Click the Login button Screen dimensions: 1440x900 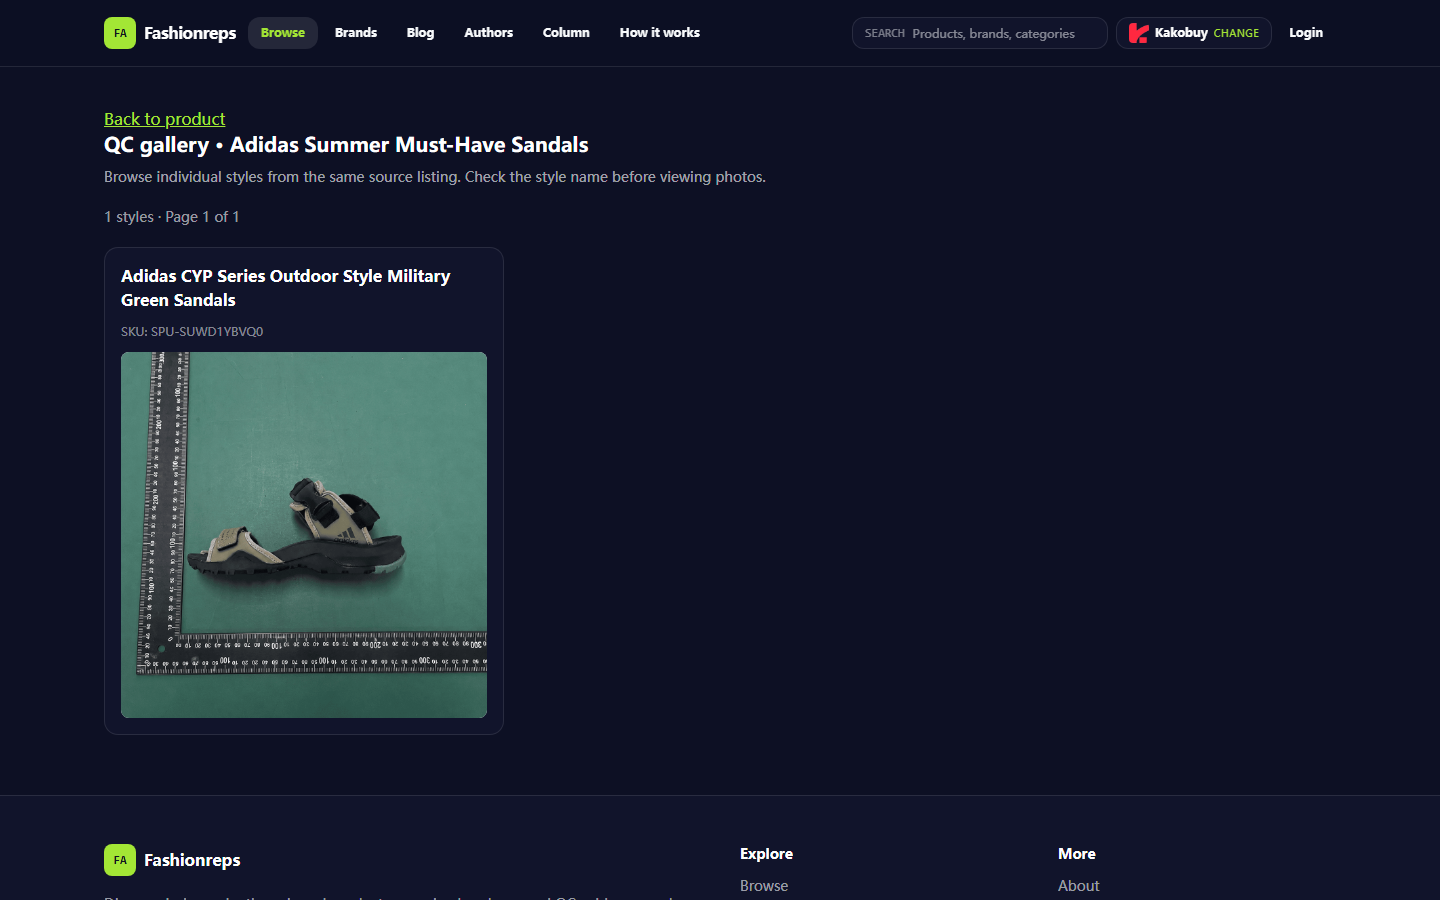1306,33
